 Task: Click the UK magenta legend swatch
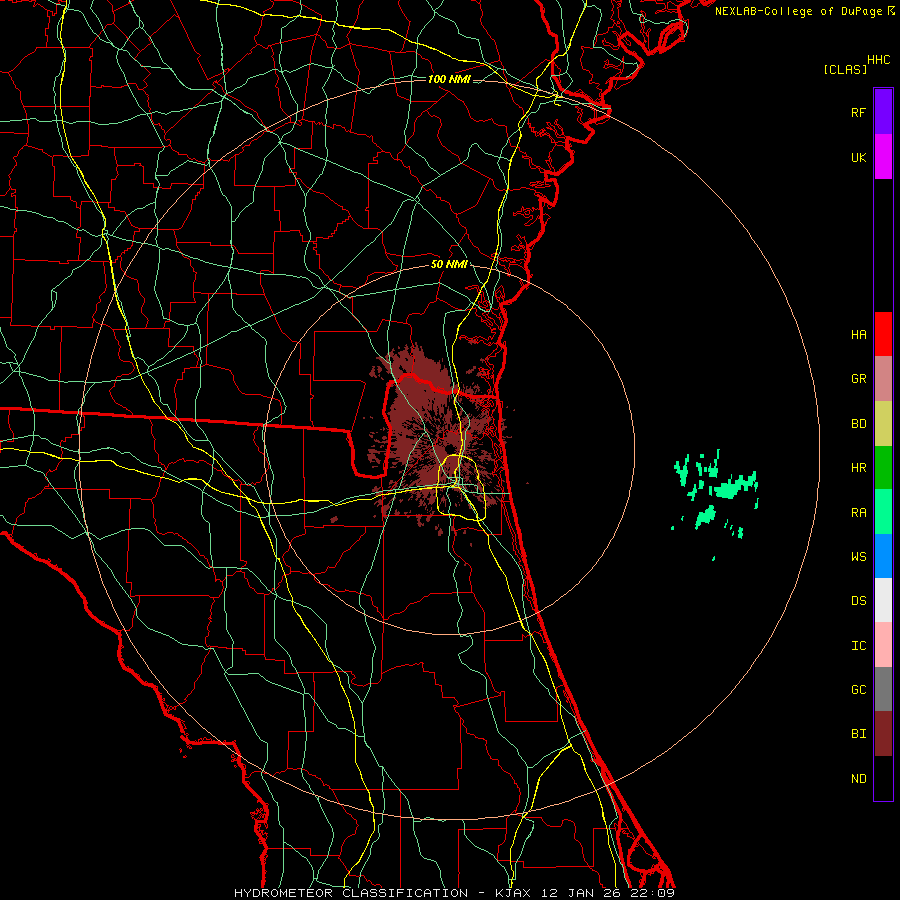tap(883, 157)
